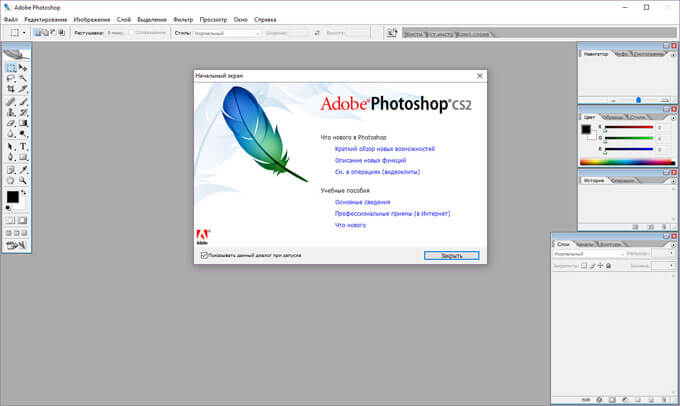
Task: Switch to the Слои tab
Action: coord(563,244)
